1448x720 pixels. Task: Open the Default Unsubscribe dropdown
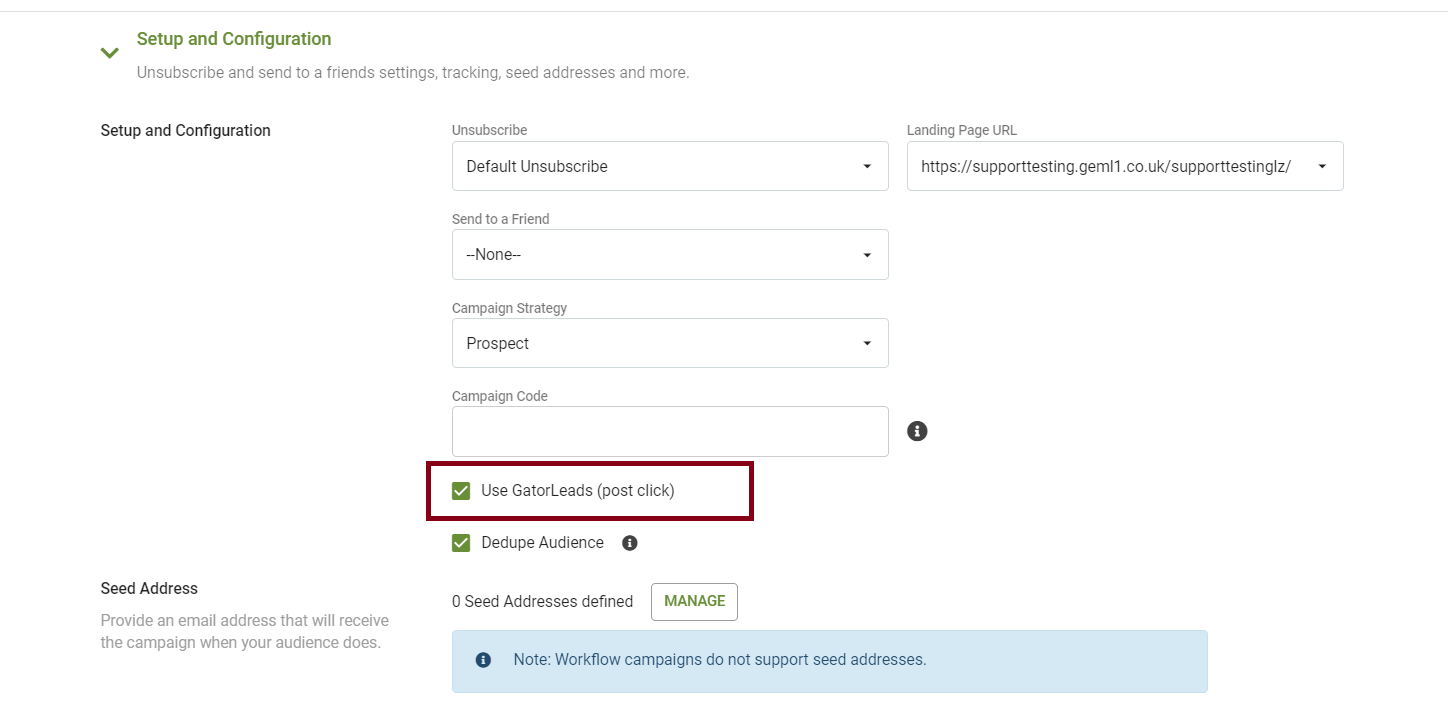click(x=670, y=166)
